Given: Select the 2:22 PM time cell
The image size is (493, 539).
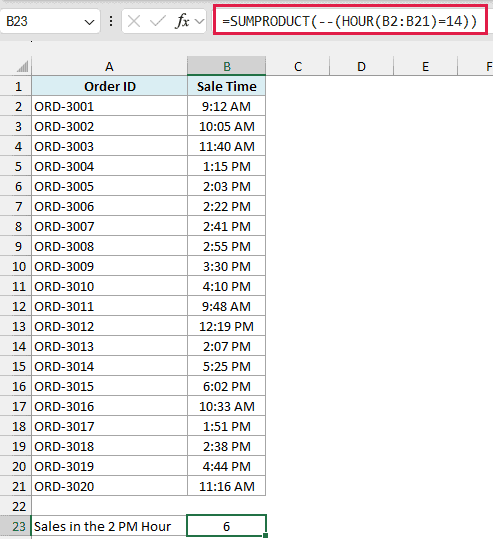Looking at the screenshot, I should click(x=227, y=206).
